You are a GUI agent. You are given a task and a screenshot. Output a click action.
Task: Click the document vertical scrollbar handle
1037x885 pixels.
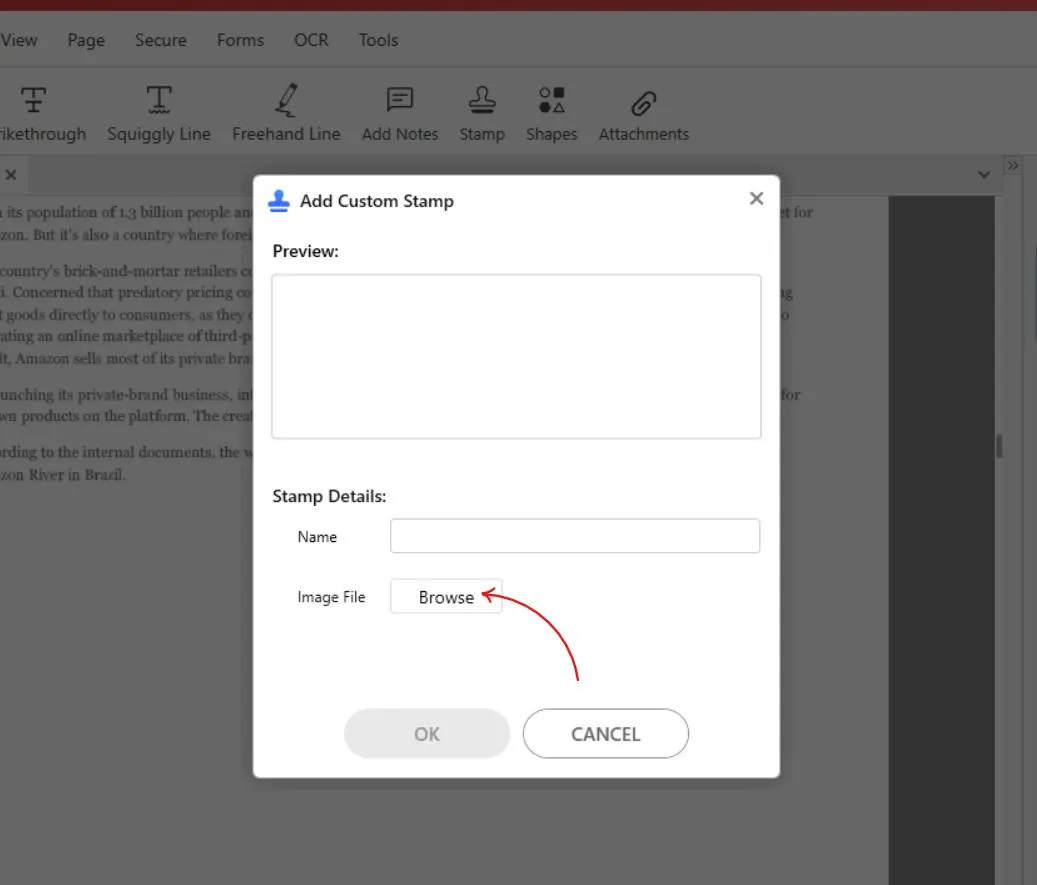click(999, 446)
